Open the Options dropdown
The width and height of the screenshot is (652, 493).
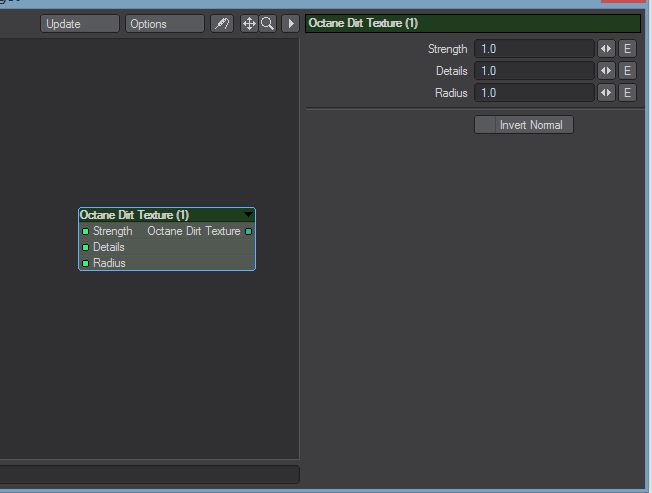click(165, 24)
